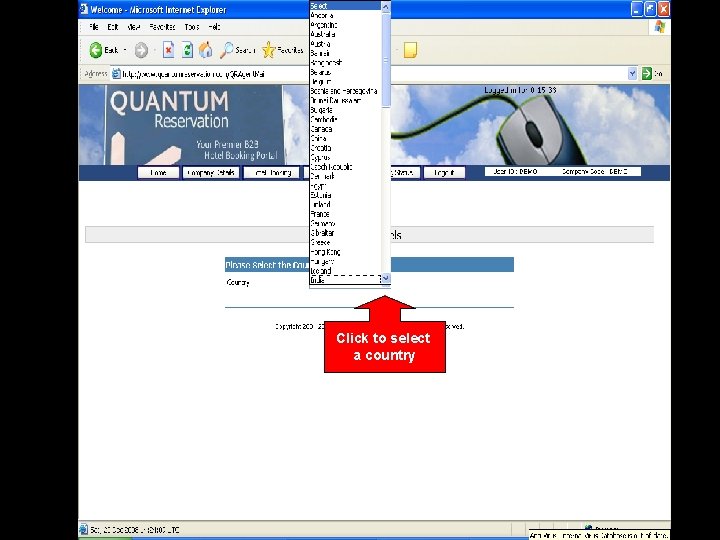Select Germany from country list
The height and width of the screenshot is (540, 720).
point(346,224)
